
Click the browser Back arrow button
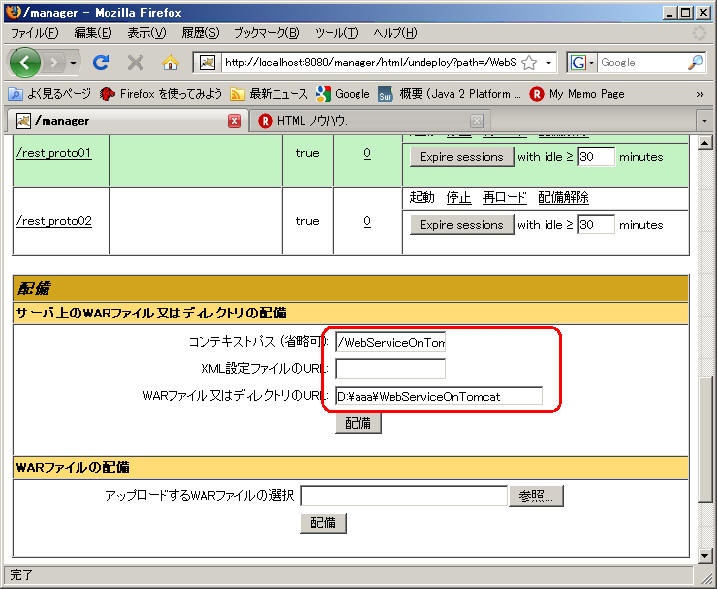pyautogui.click(x=26, y=62)
